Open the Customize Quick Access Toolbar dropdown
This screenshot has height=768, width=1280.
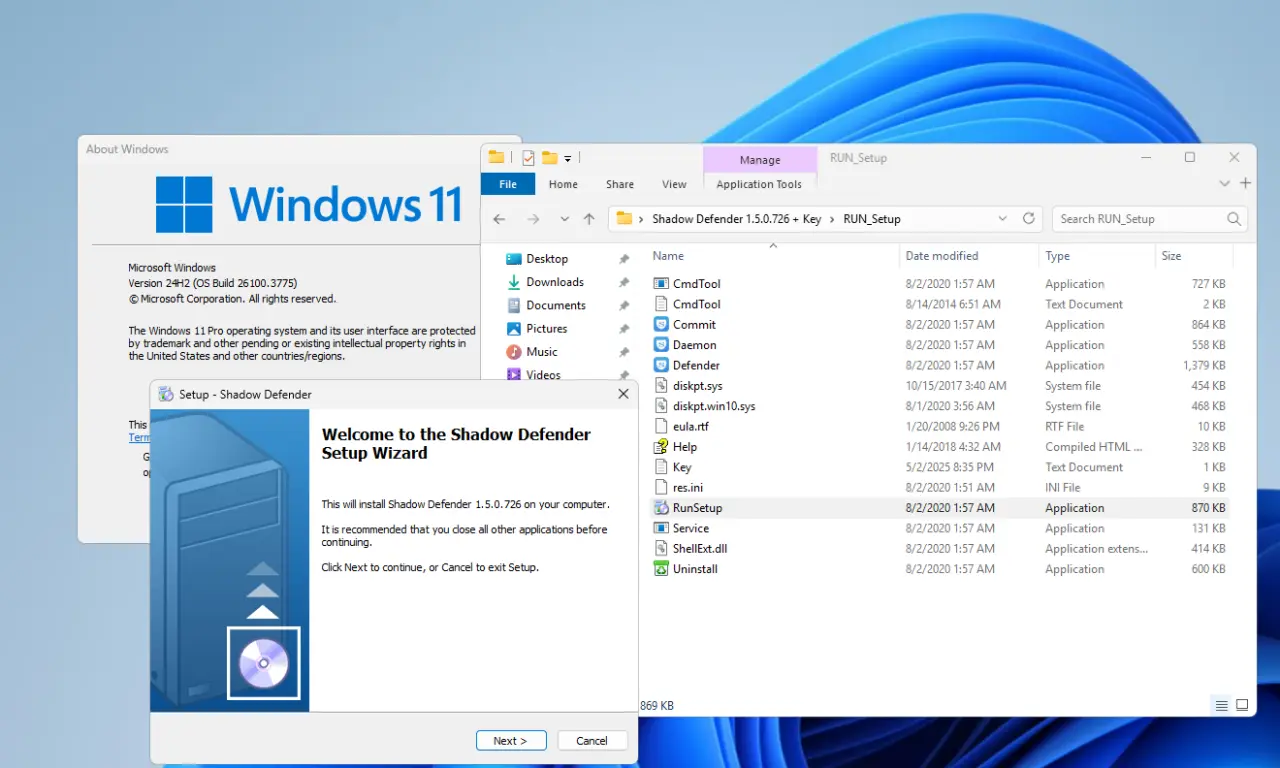pyautogui.click(x=567, y=158)
